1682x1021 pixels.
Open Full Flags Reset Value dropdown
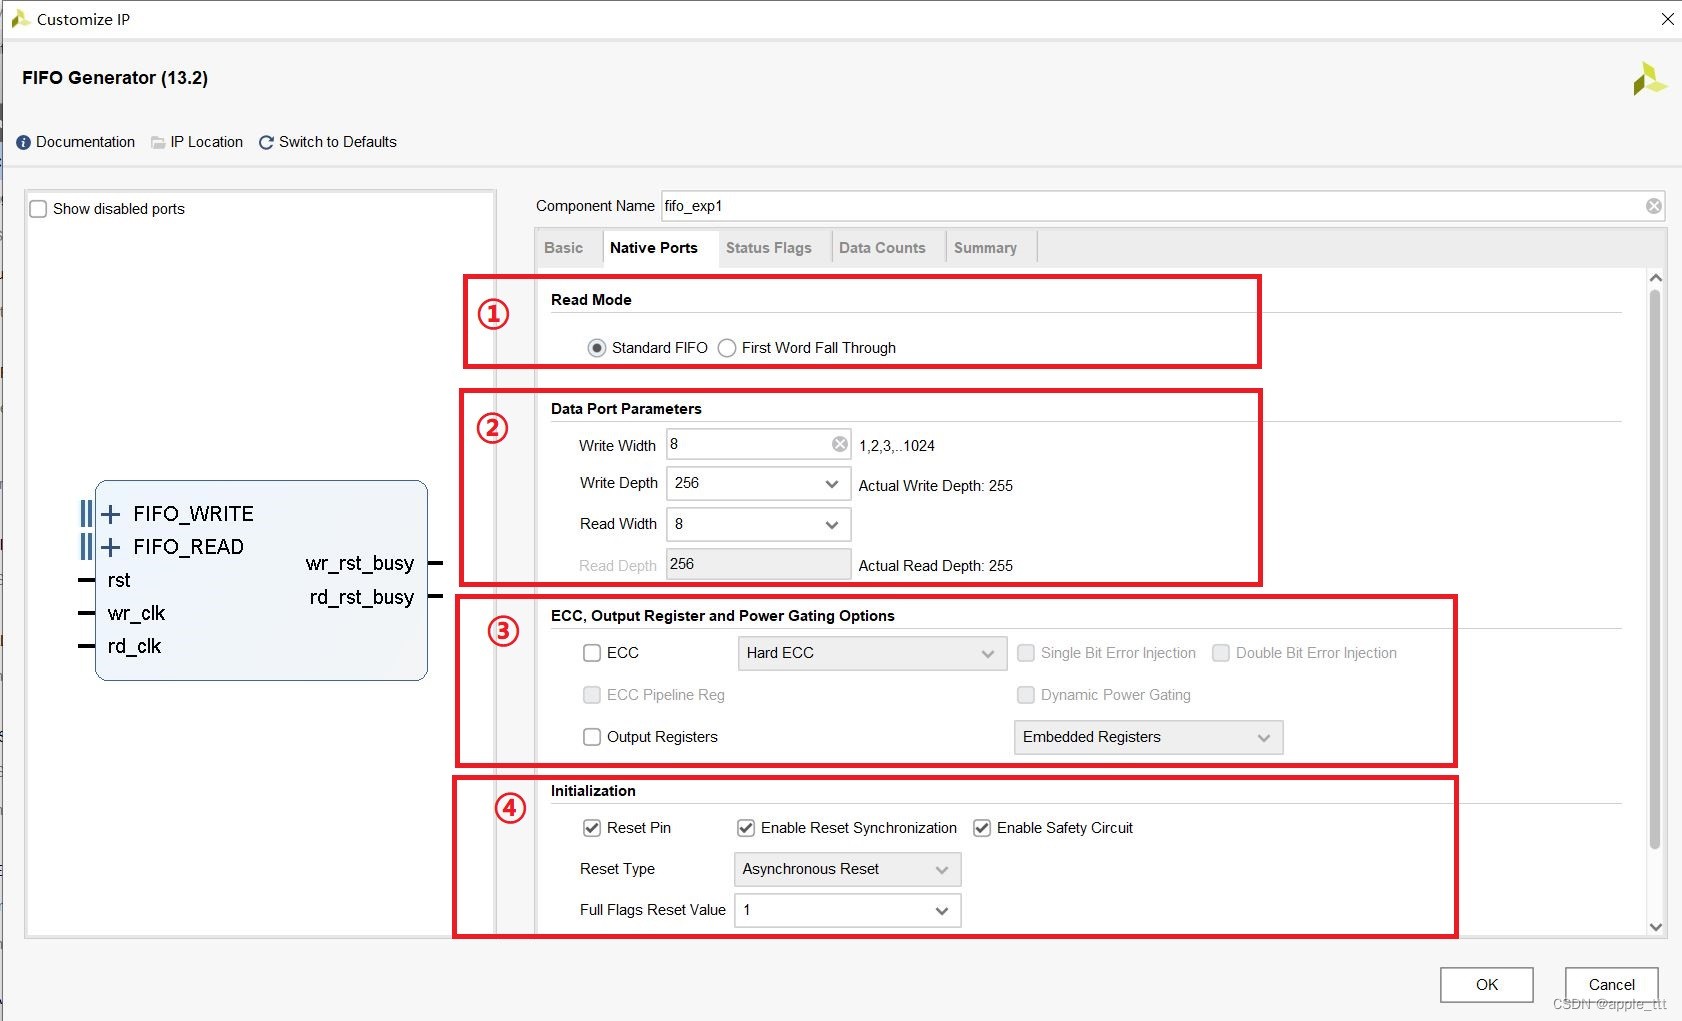(x=847, y=910)
